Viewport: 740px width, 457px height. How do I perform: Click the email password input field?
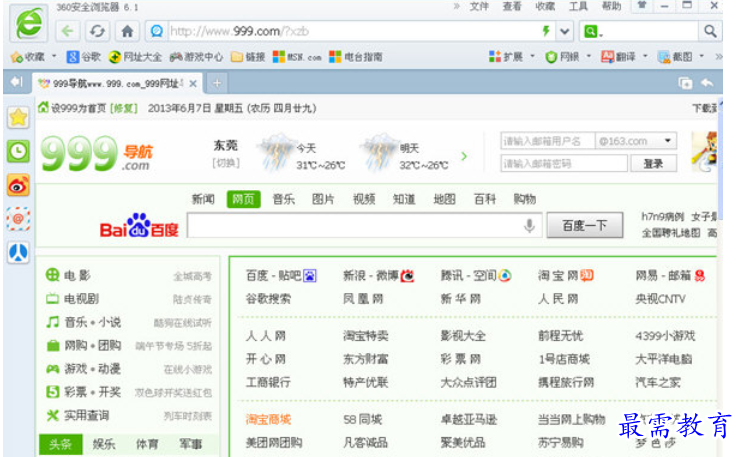pos(564,163)
